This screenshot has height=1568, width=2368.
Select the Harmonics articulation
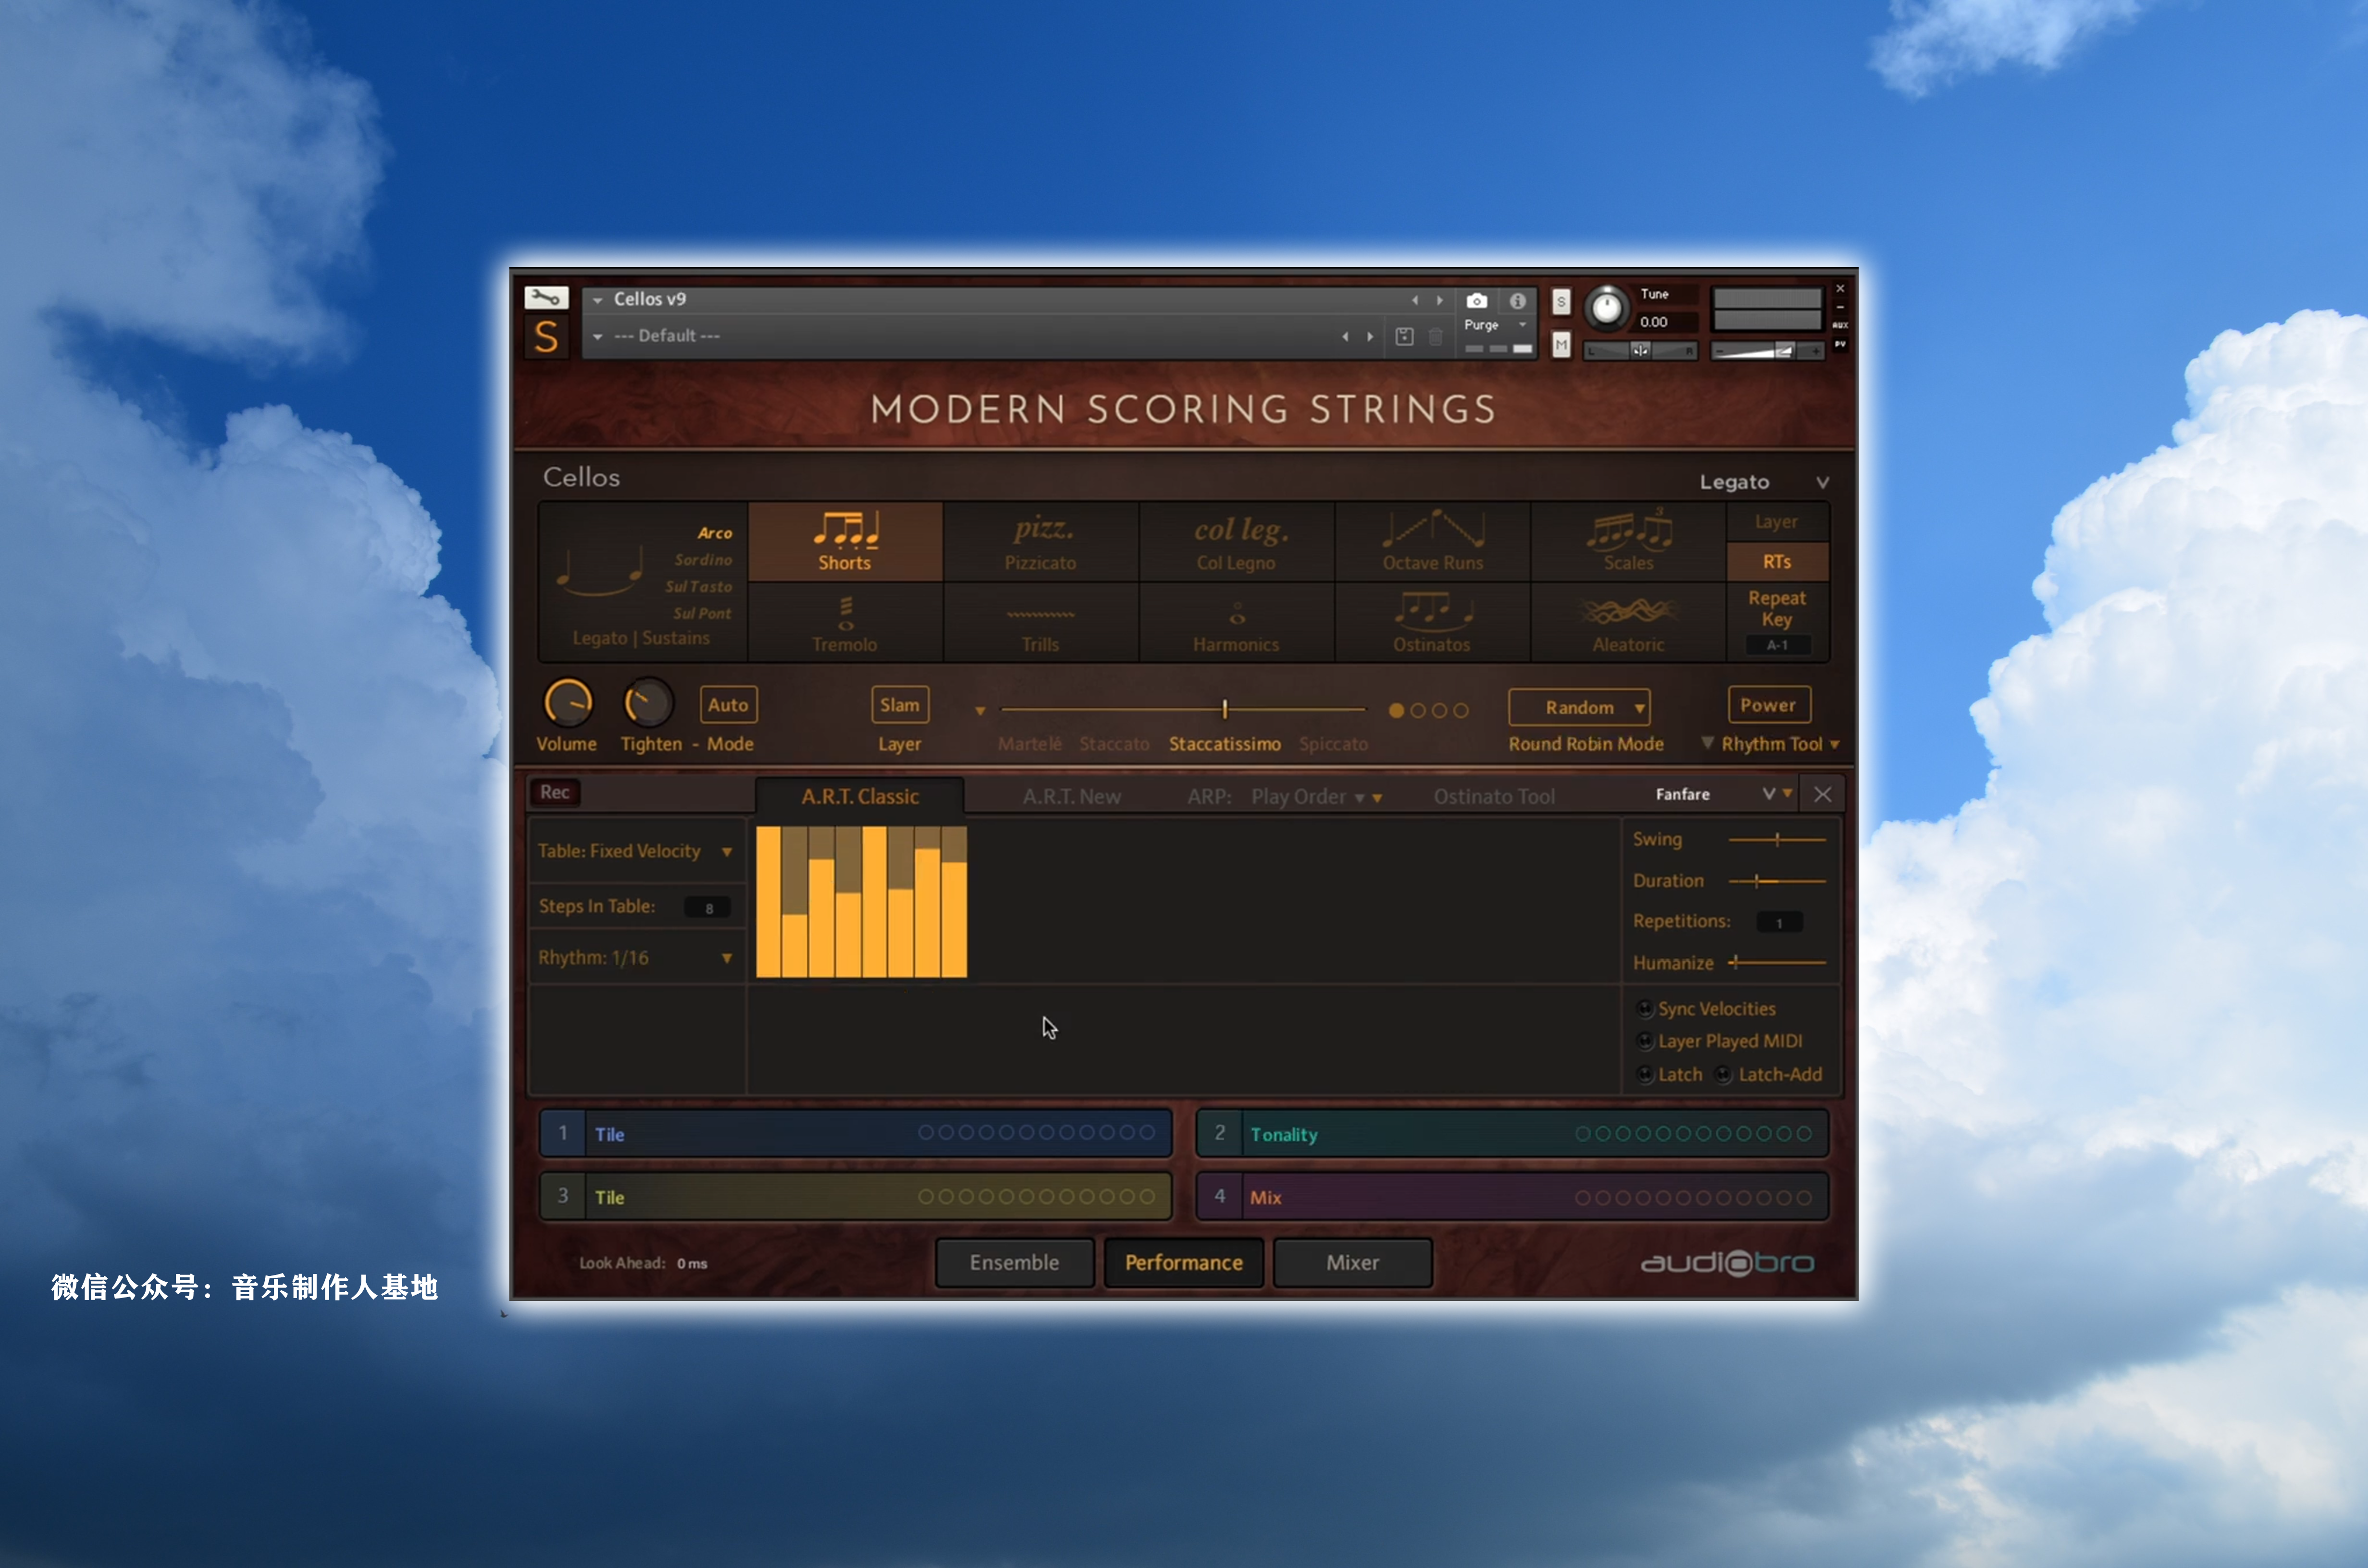coord(1236,623)
